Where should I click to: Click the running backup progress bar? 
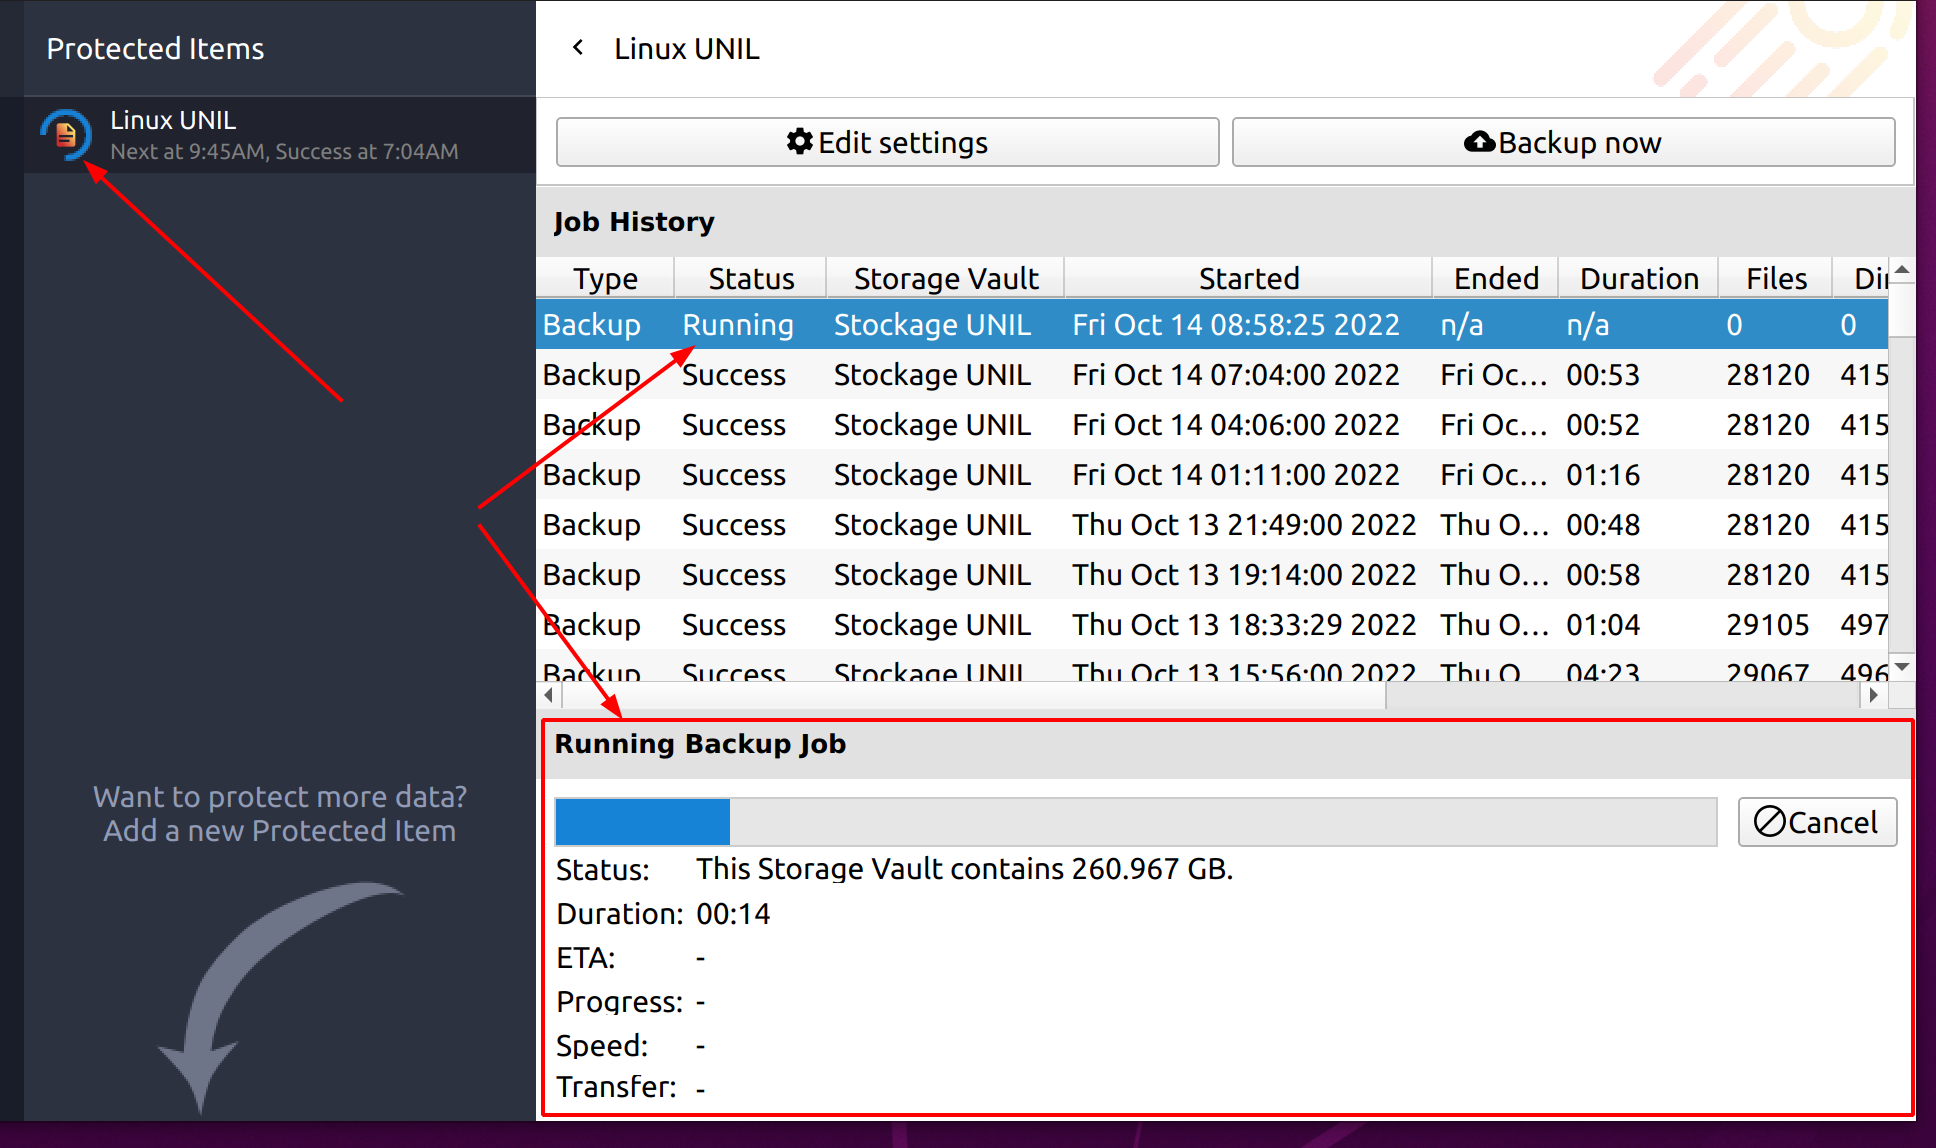[1135, 822]
